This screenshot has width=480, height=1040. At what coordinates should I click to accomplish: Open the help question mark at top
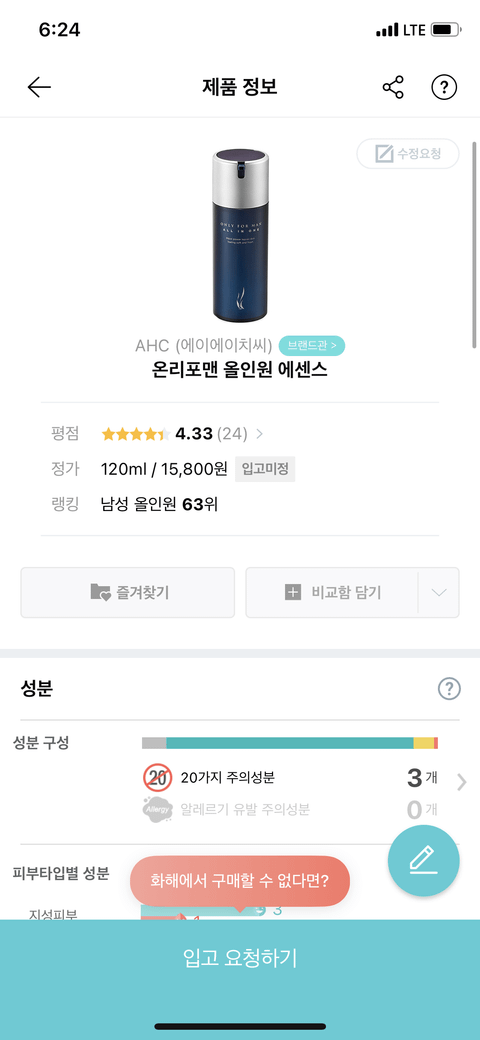(x=444, y=87)
